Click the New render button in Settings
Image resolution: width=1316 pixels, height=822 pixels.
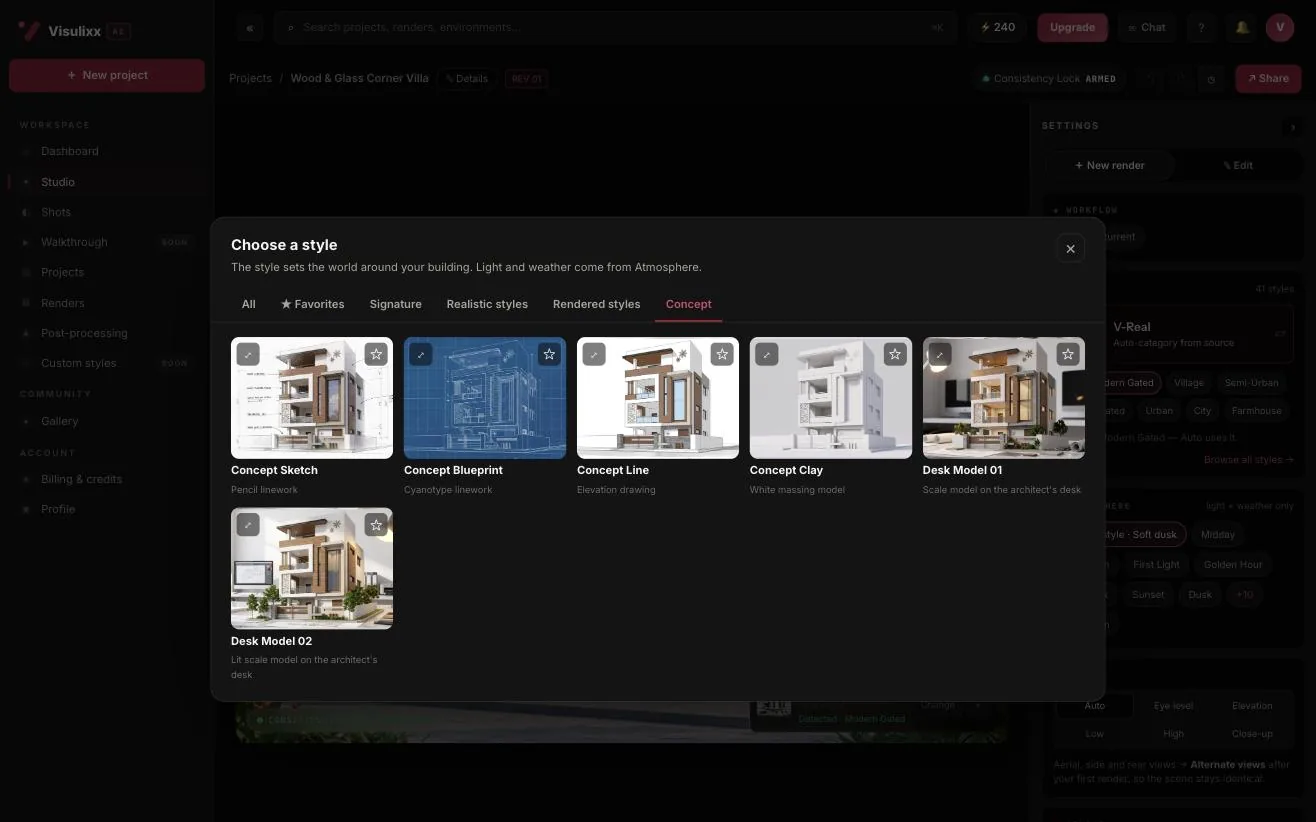pos(1110,166)
